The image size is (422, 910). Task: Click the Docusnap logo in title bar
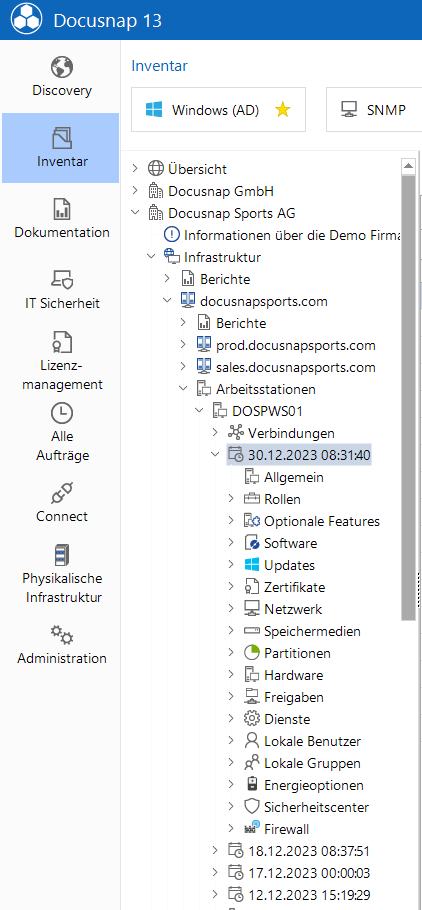27,20
